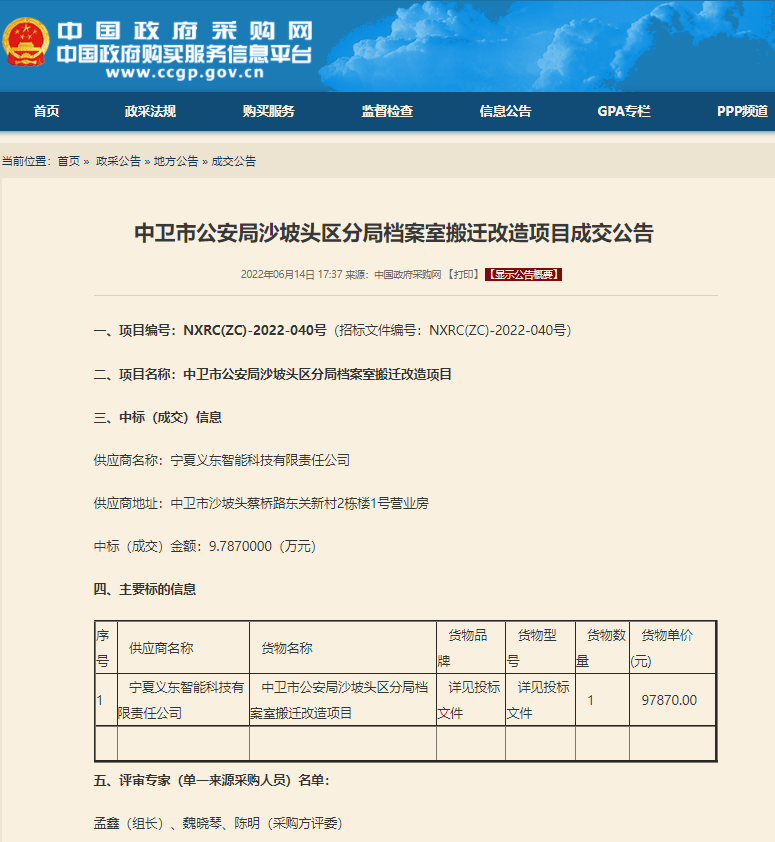Open the 地方公告 breadcrumb link
Image resolution: width=775 pixels, height=842 pixels.
pos(176,161)
